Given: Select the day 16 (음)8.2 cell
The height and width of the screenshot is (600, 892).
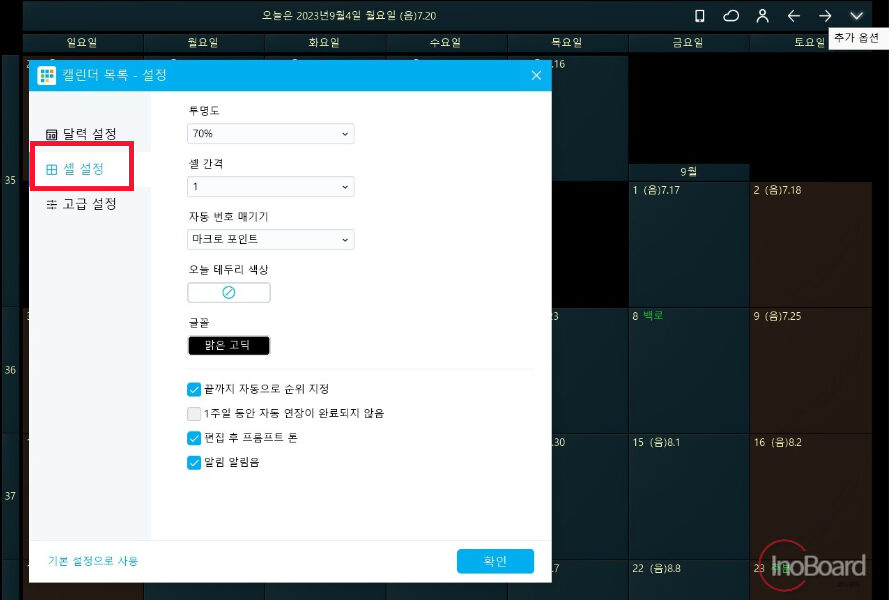Looking at the screenshot, I should (811, 496).
